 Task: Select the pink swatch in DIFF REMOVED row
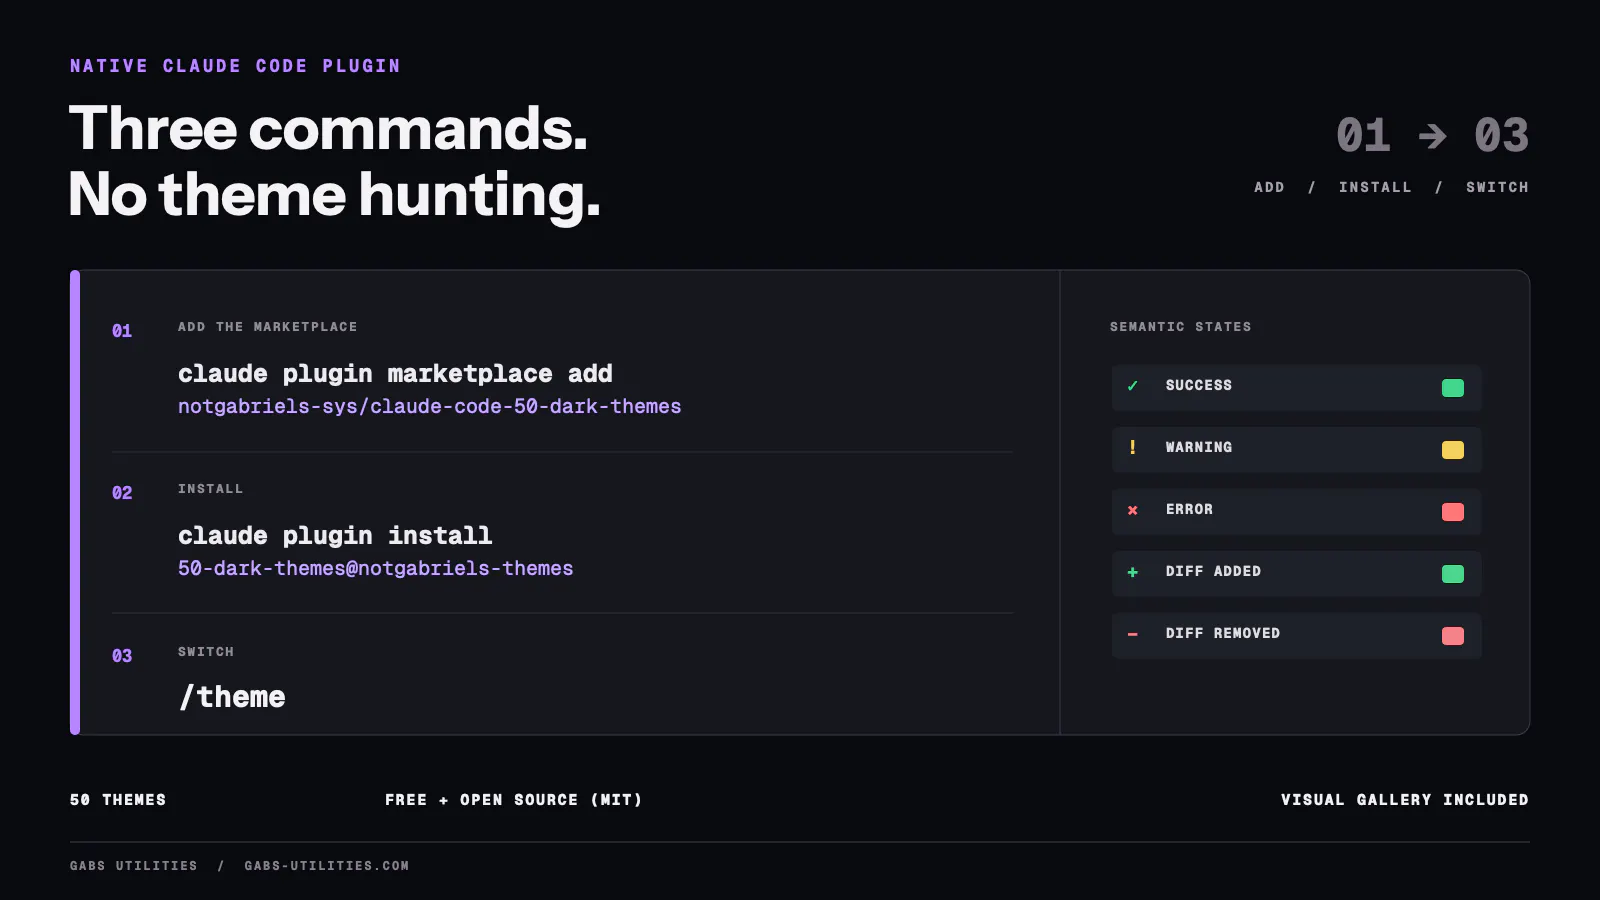coord(1453,636)
